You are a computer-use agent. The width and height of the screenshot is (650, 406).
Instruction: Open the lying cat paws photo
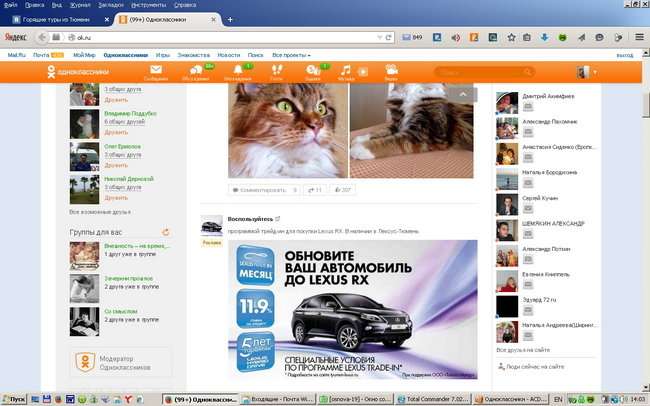click(412, 130)
